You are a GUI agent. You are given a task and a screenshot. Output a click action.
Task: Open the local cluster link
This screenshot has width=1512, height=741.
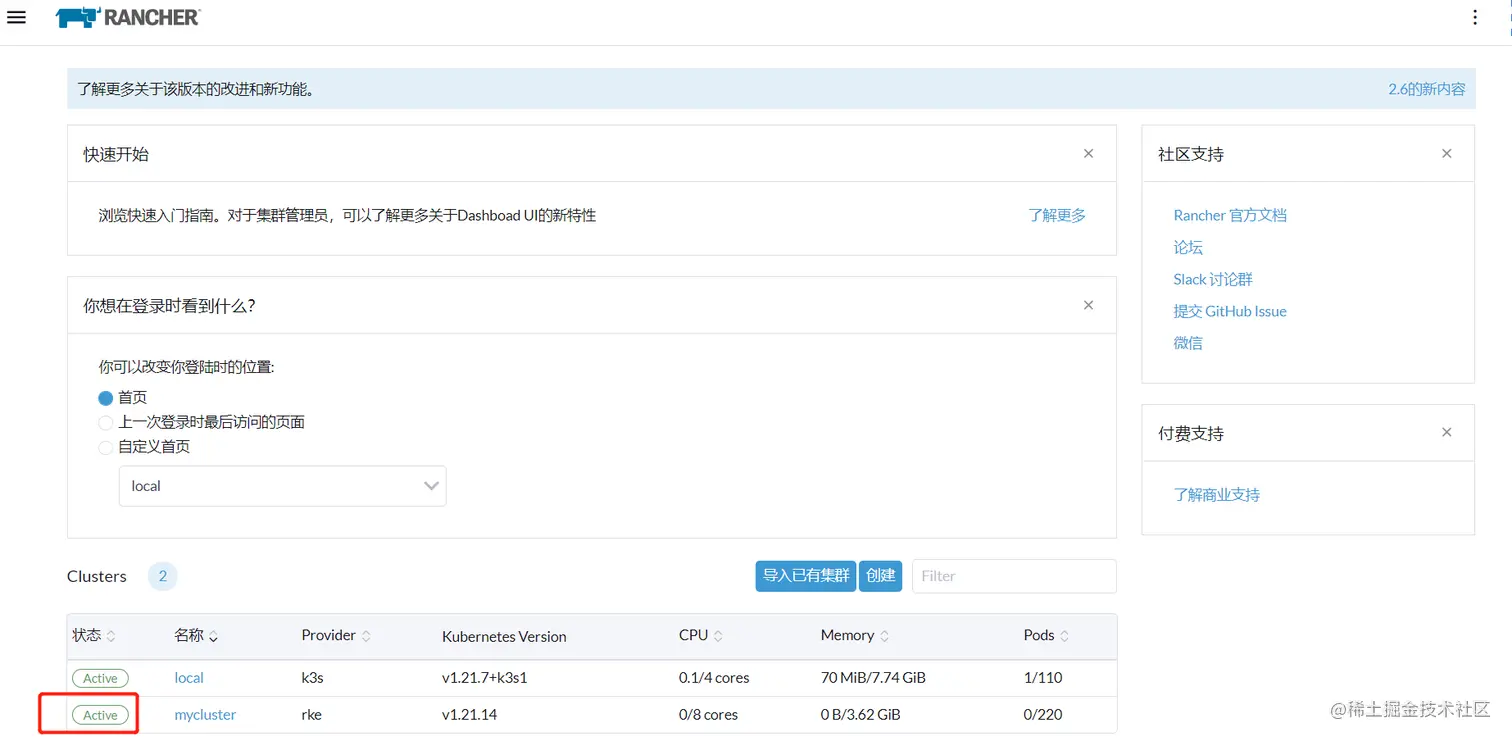click(x=189, y=678)
